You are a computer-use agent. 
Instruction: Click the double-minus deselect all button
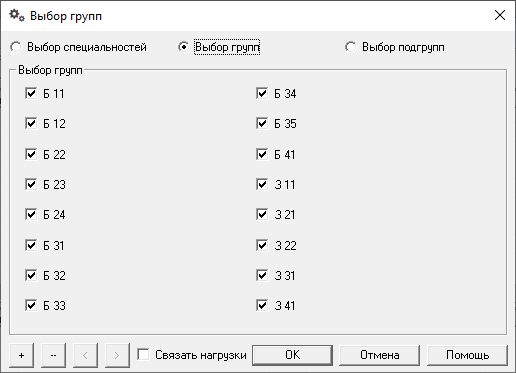[53, 355]
